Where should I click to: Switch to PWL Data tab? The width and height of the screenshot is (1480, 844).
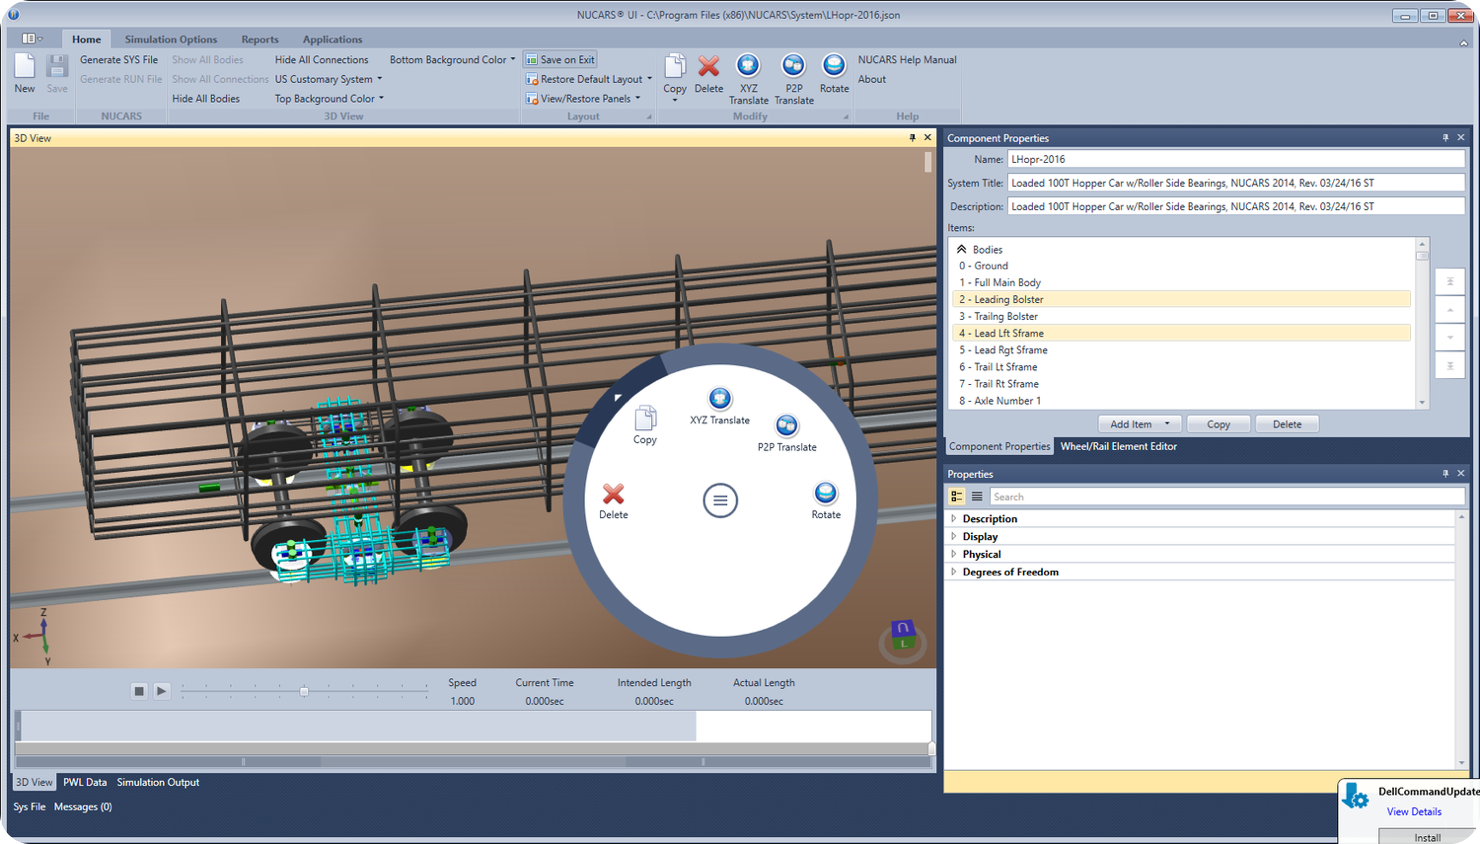pos(85,782)
